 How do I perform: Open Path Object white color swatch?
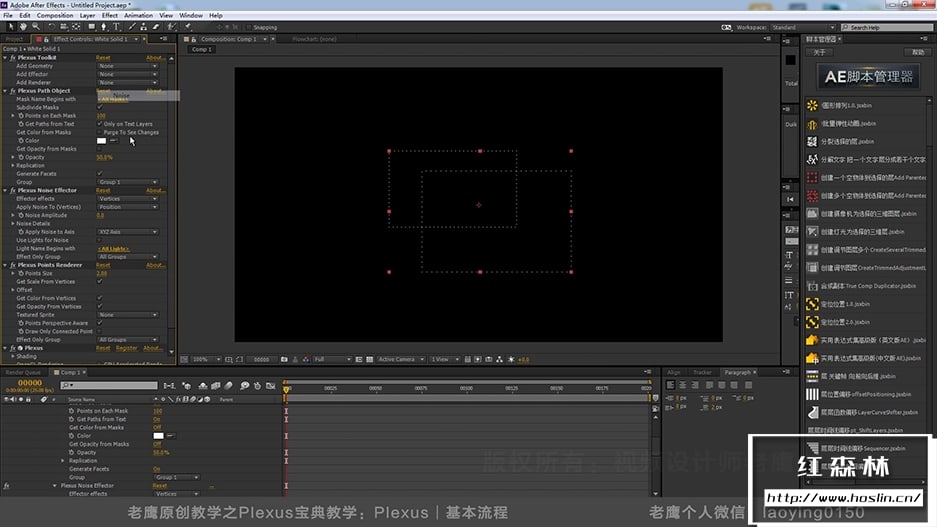point(102,141)
